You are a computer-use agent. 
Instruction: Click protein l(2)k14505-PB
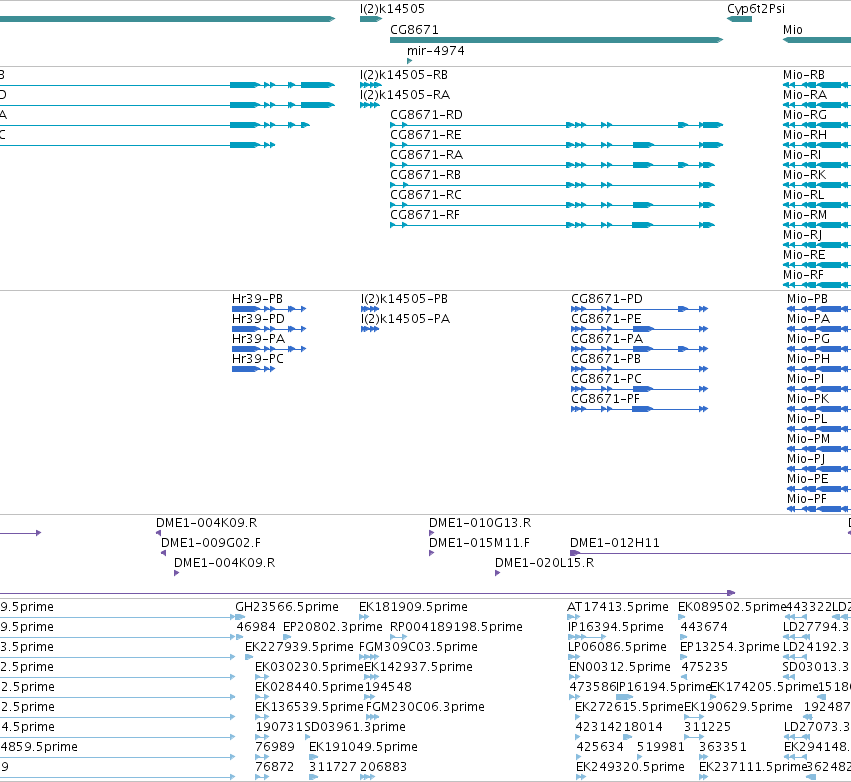(404, 299)
